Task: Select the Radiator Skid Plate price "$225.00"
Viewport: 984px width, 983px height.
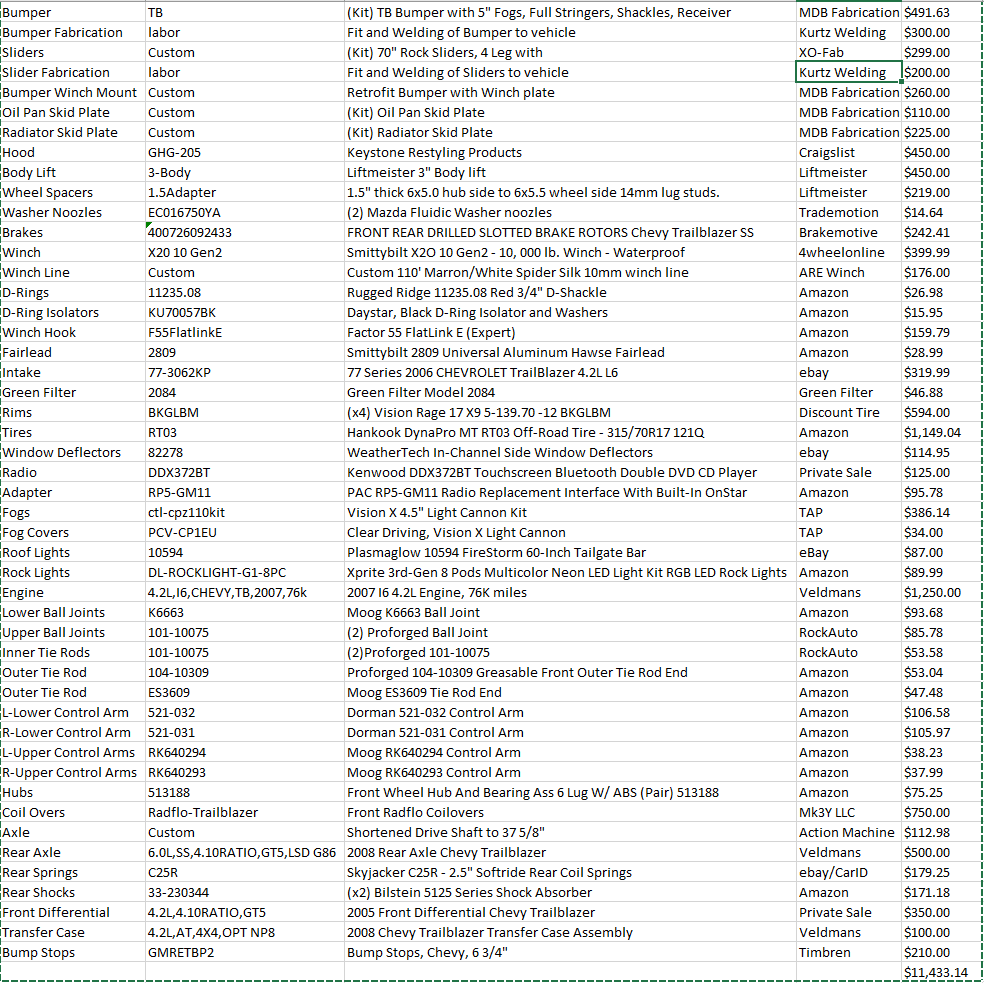Action: coord(942,132)
